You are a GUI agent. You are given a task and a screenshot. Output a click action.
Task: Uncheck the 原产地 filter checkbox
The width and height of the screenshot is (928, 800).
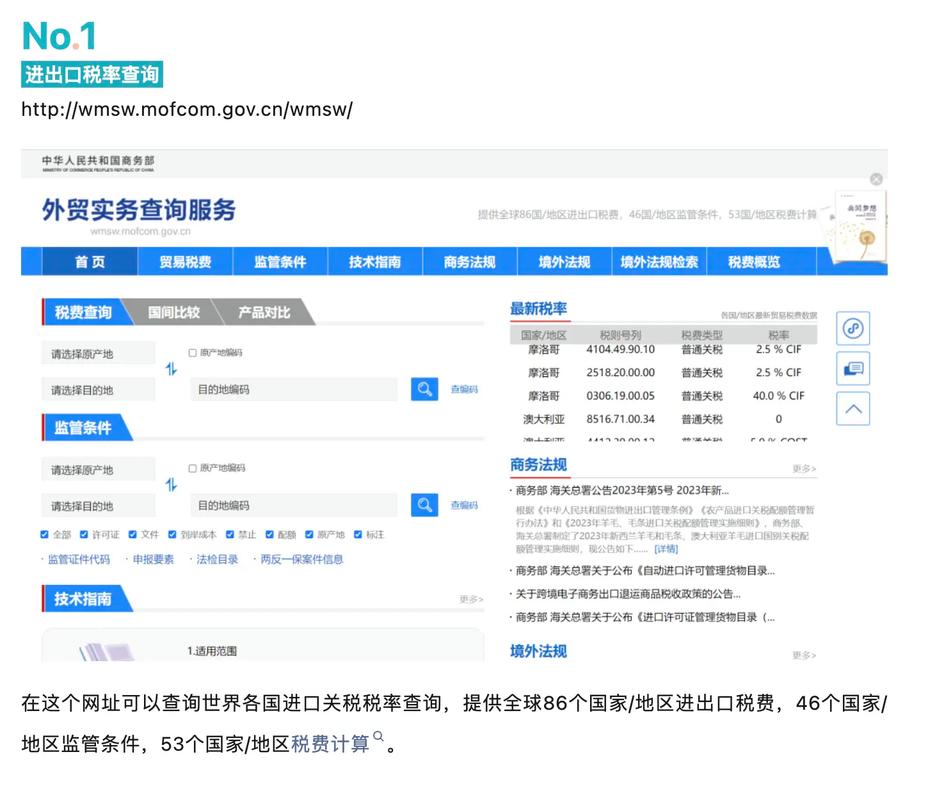[x=309, y=534]
